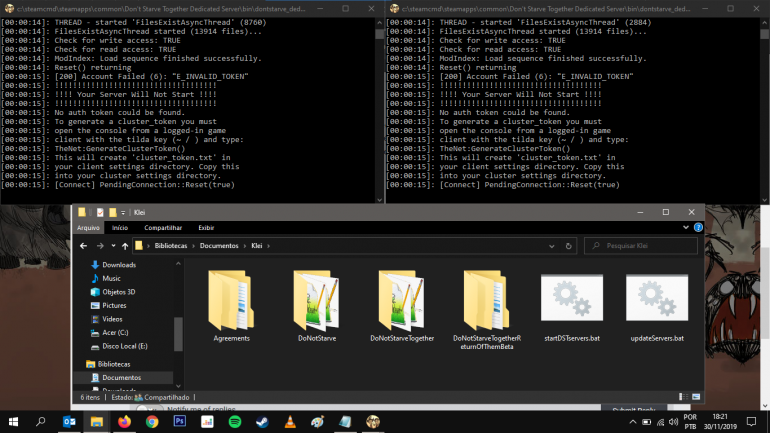Open the Don't Starve server taskbar icon
Viewport: 770px width, 433px height.
tap(373, 422)
